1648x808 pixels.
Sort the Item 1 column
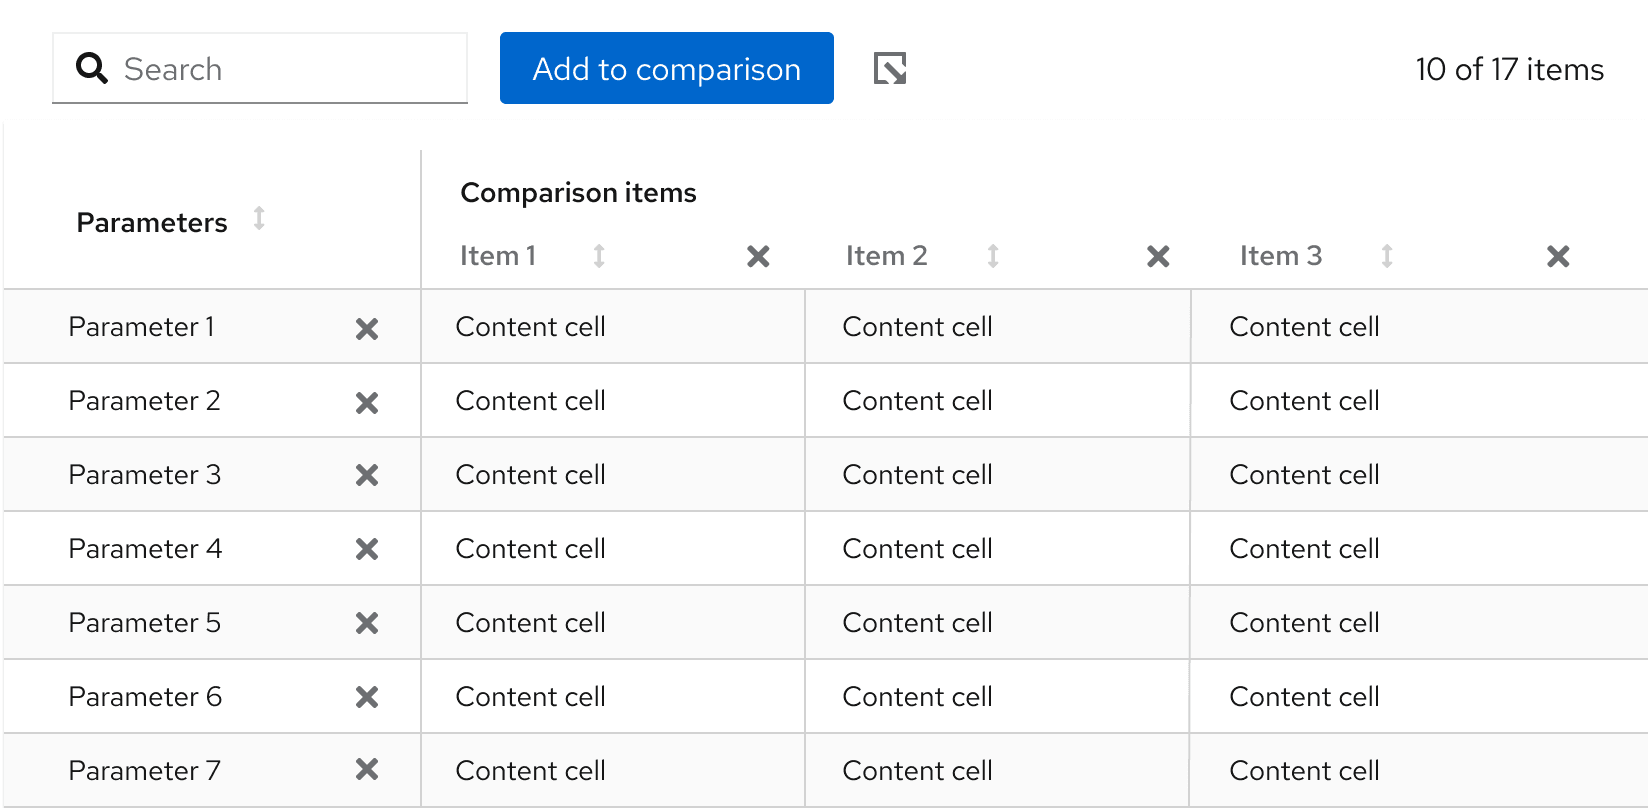click(x=599, y=256)
